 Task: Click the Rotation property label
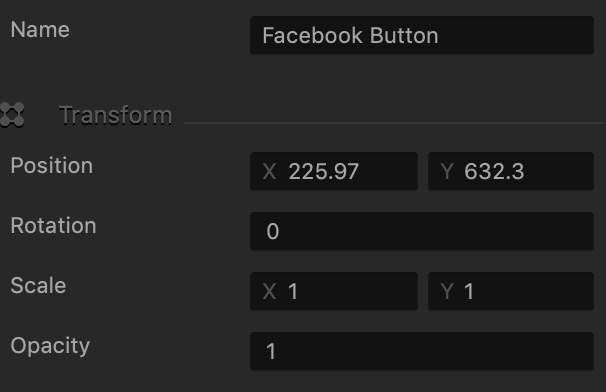click(x=53, y=225)
